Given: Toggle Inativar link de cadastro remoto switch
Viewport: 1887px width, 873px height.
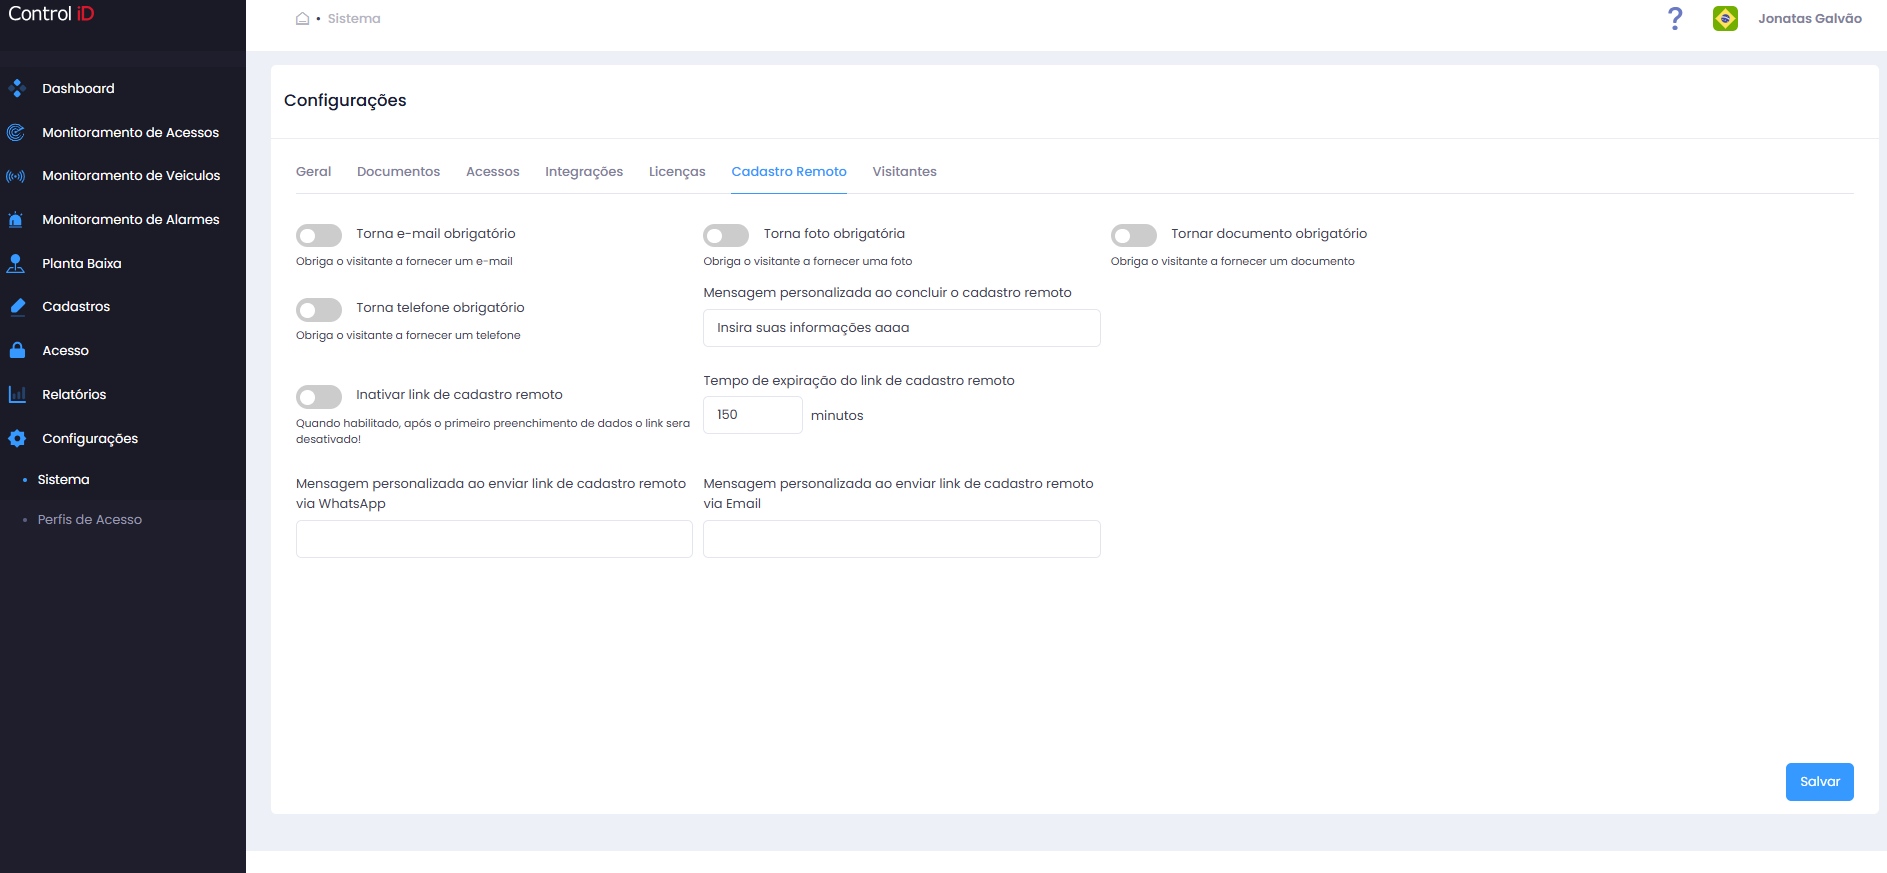Looking at the screenshot, I should (x=319, y=396).
